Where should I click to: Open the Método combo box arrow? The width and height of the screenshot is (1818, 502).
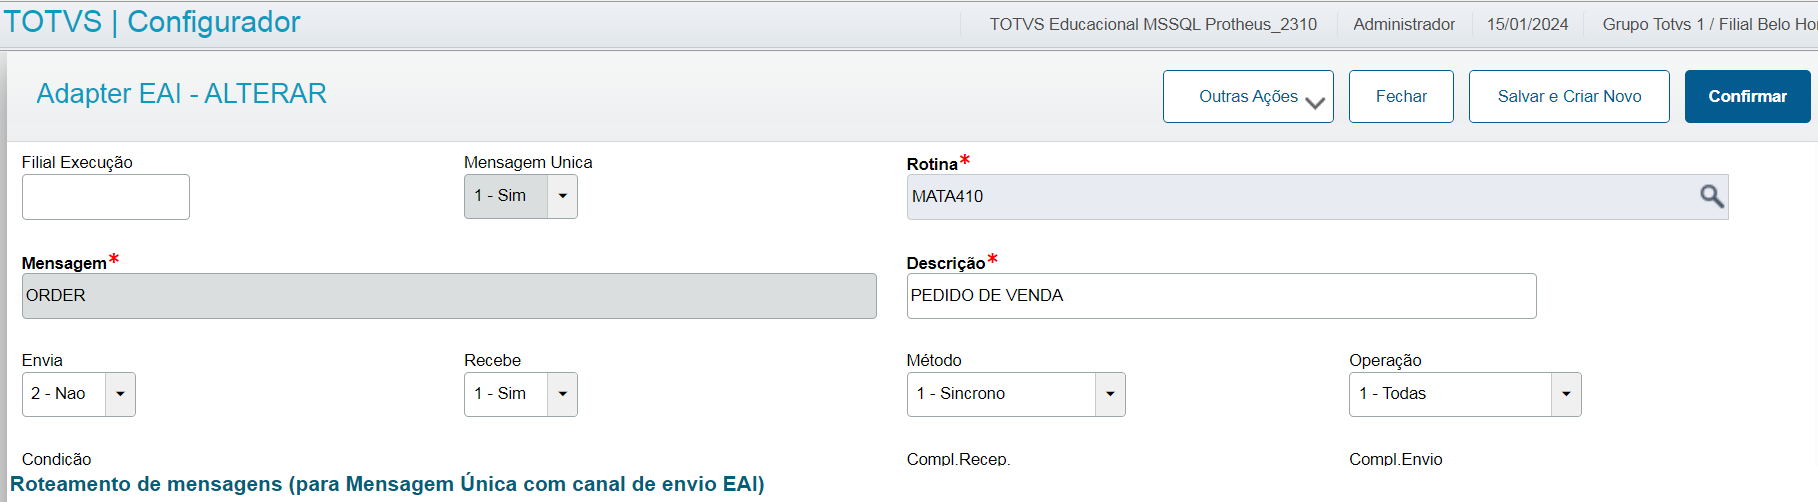pyautogui.click(x=1110, y=394)
